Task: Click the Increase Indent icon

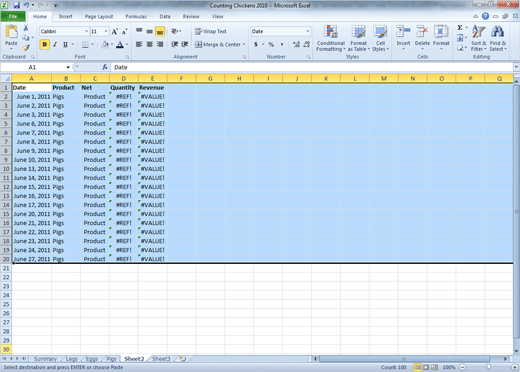Action: [x=185, y=44]
